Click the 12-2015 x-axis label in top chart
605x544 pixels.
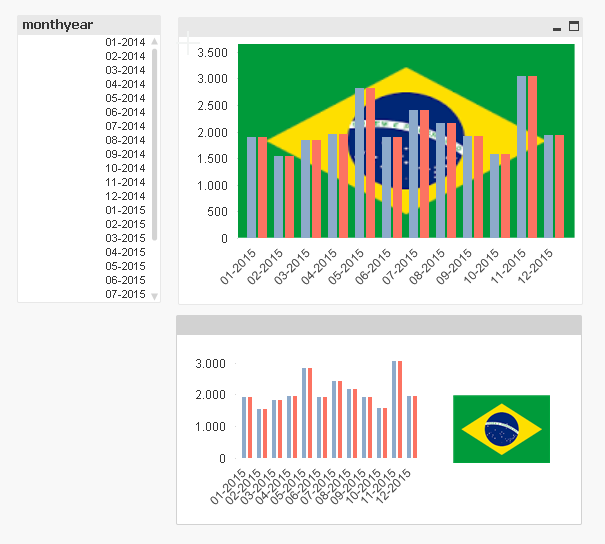(x=535, y=267)
